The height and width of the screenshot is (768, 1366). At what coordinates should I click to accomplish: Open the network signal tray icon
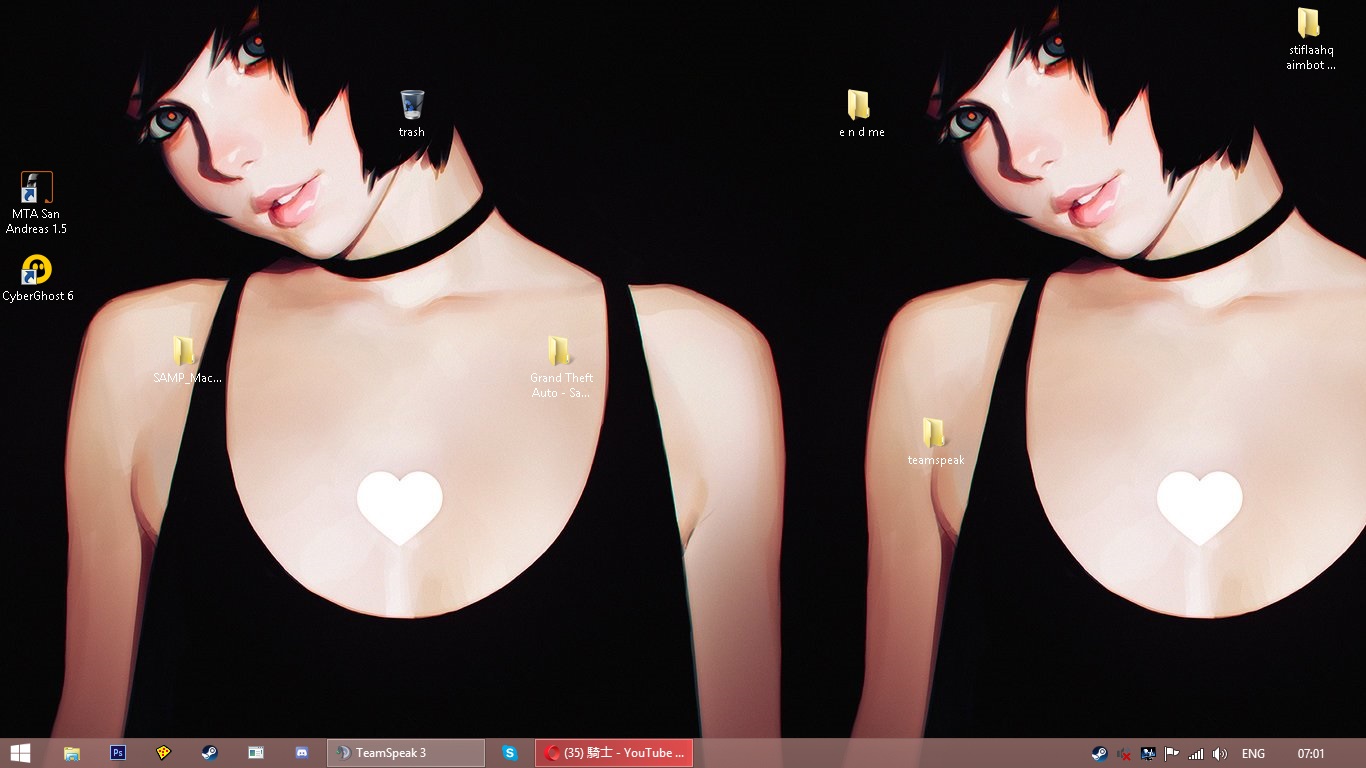point(1196,754)
